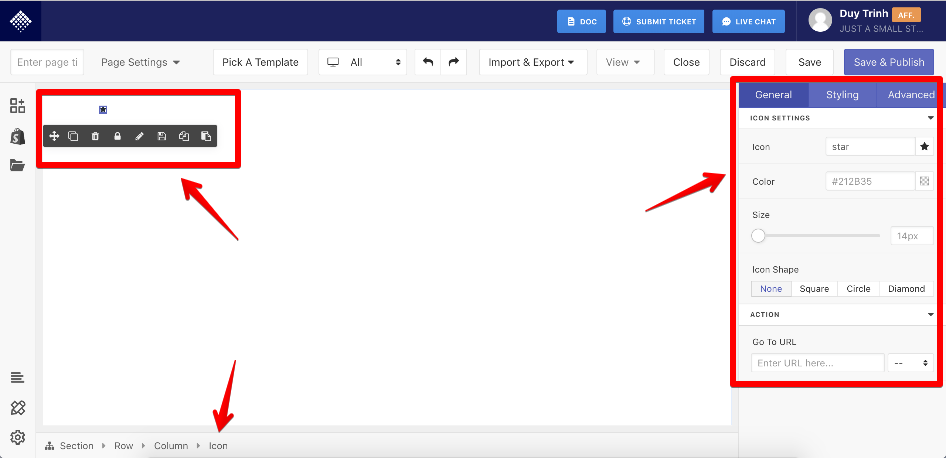Click the Go To URL input field
946x458 pixels.
[817, 363]
